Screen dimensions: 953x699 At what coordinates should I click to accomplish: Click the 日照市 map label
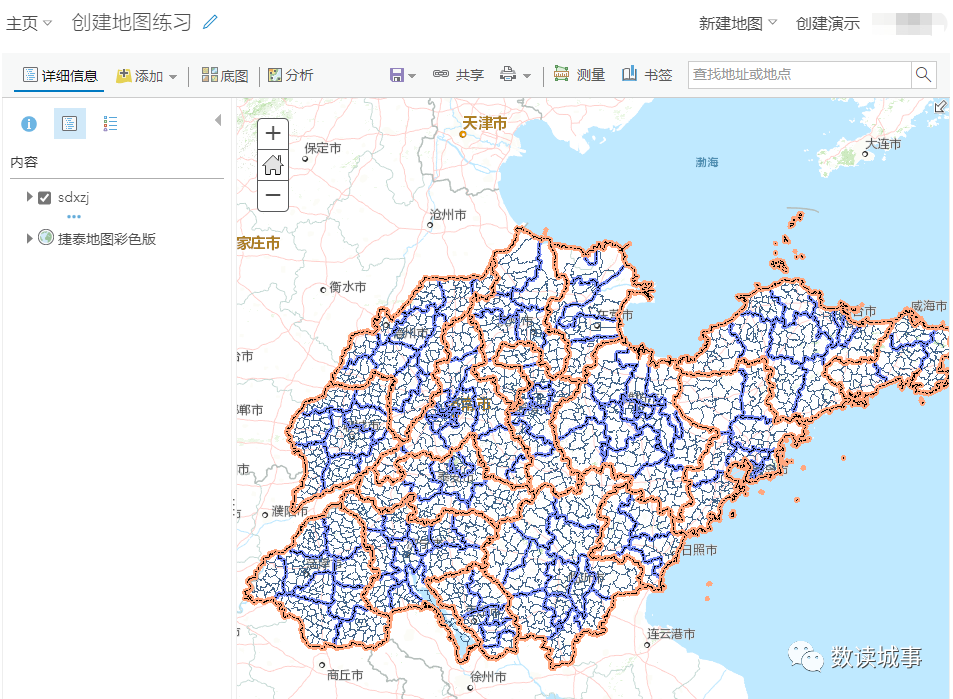point(699,549)
